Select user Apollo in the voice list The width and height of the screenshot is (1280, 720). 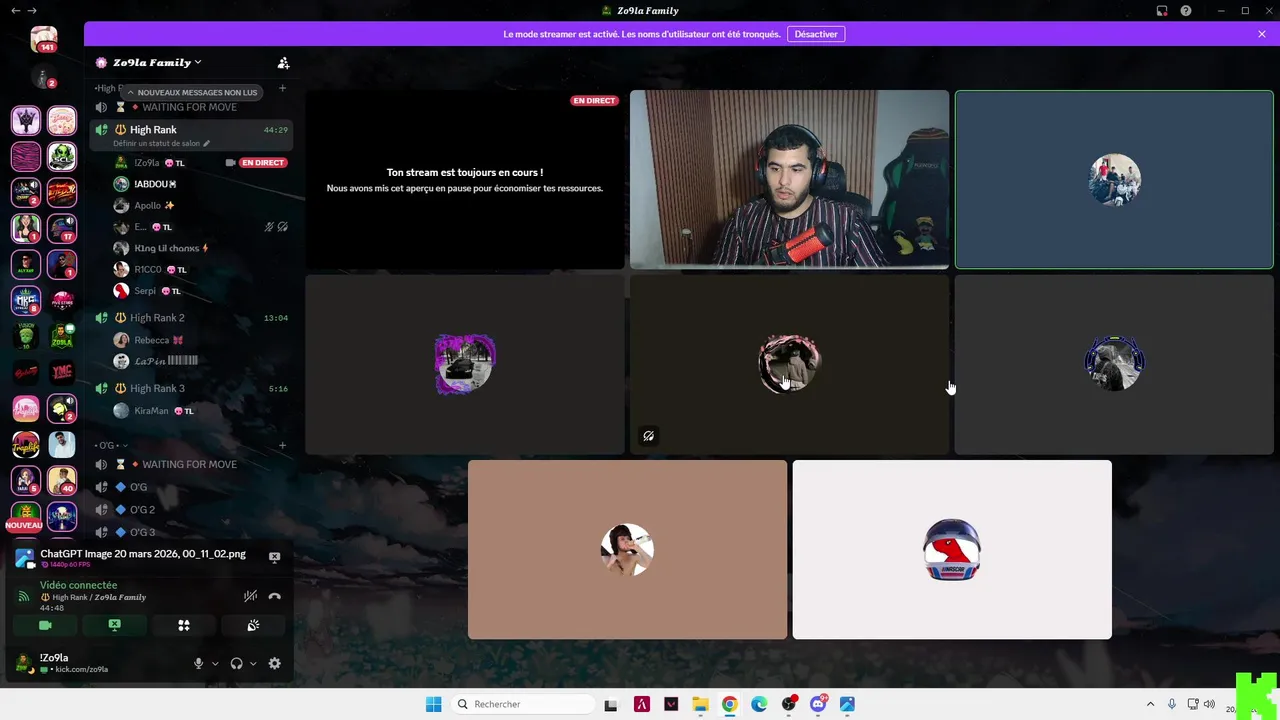(x=200, y=205)
